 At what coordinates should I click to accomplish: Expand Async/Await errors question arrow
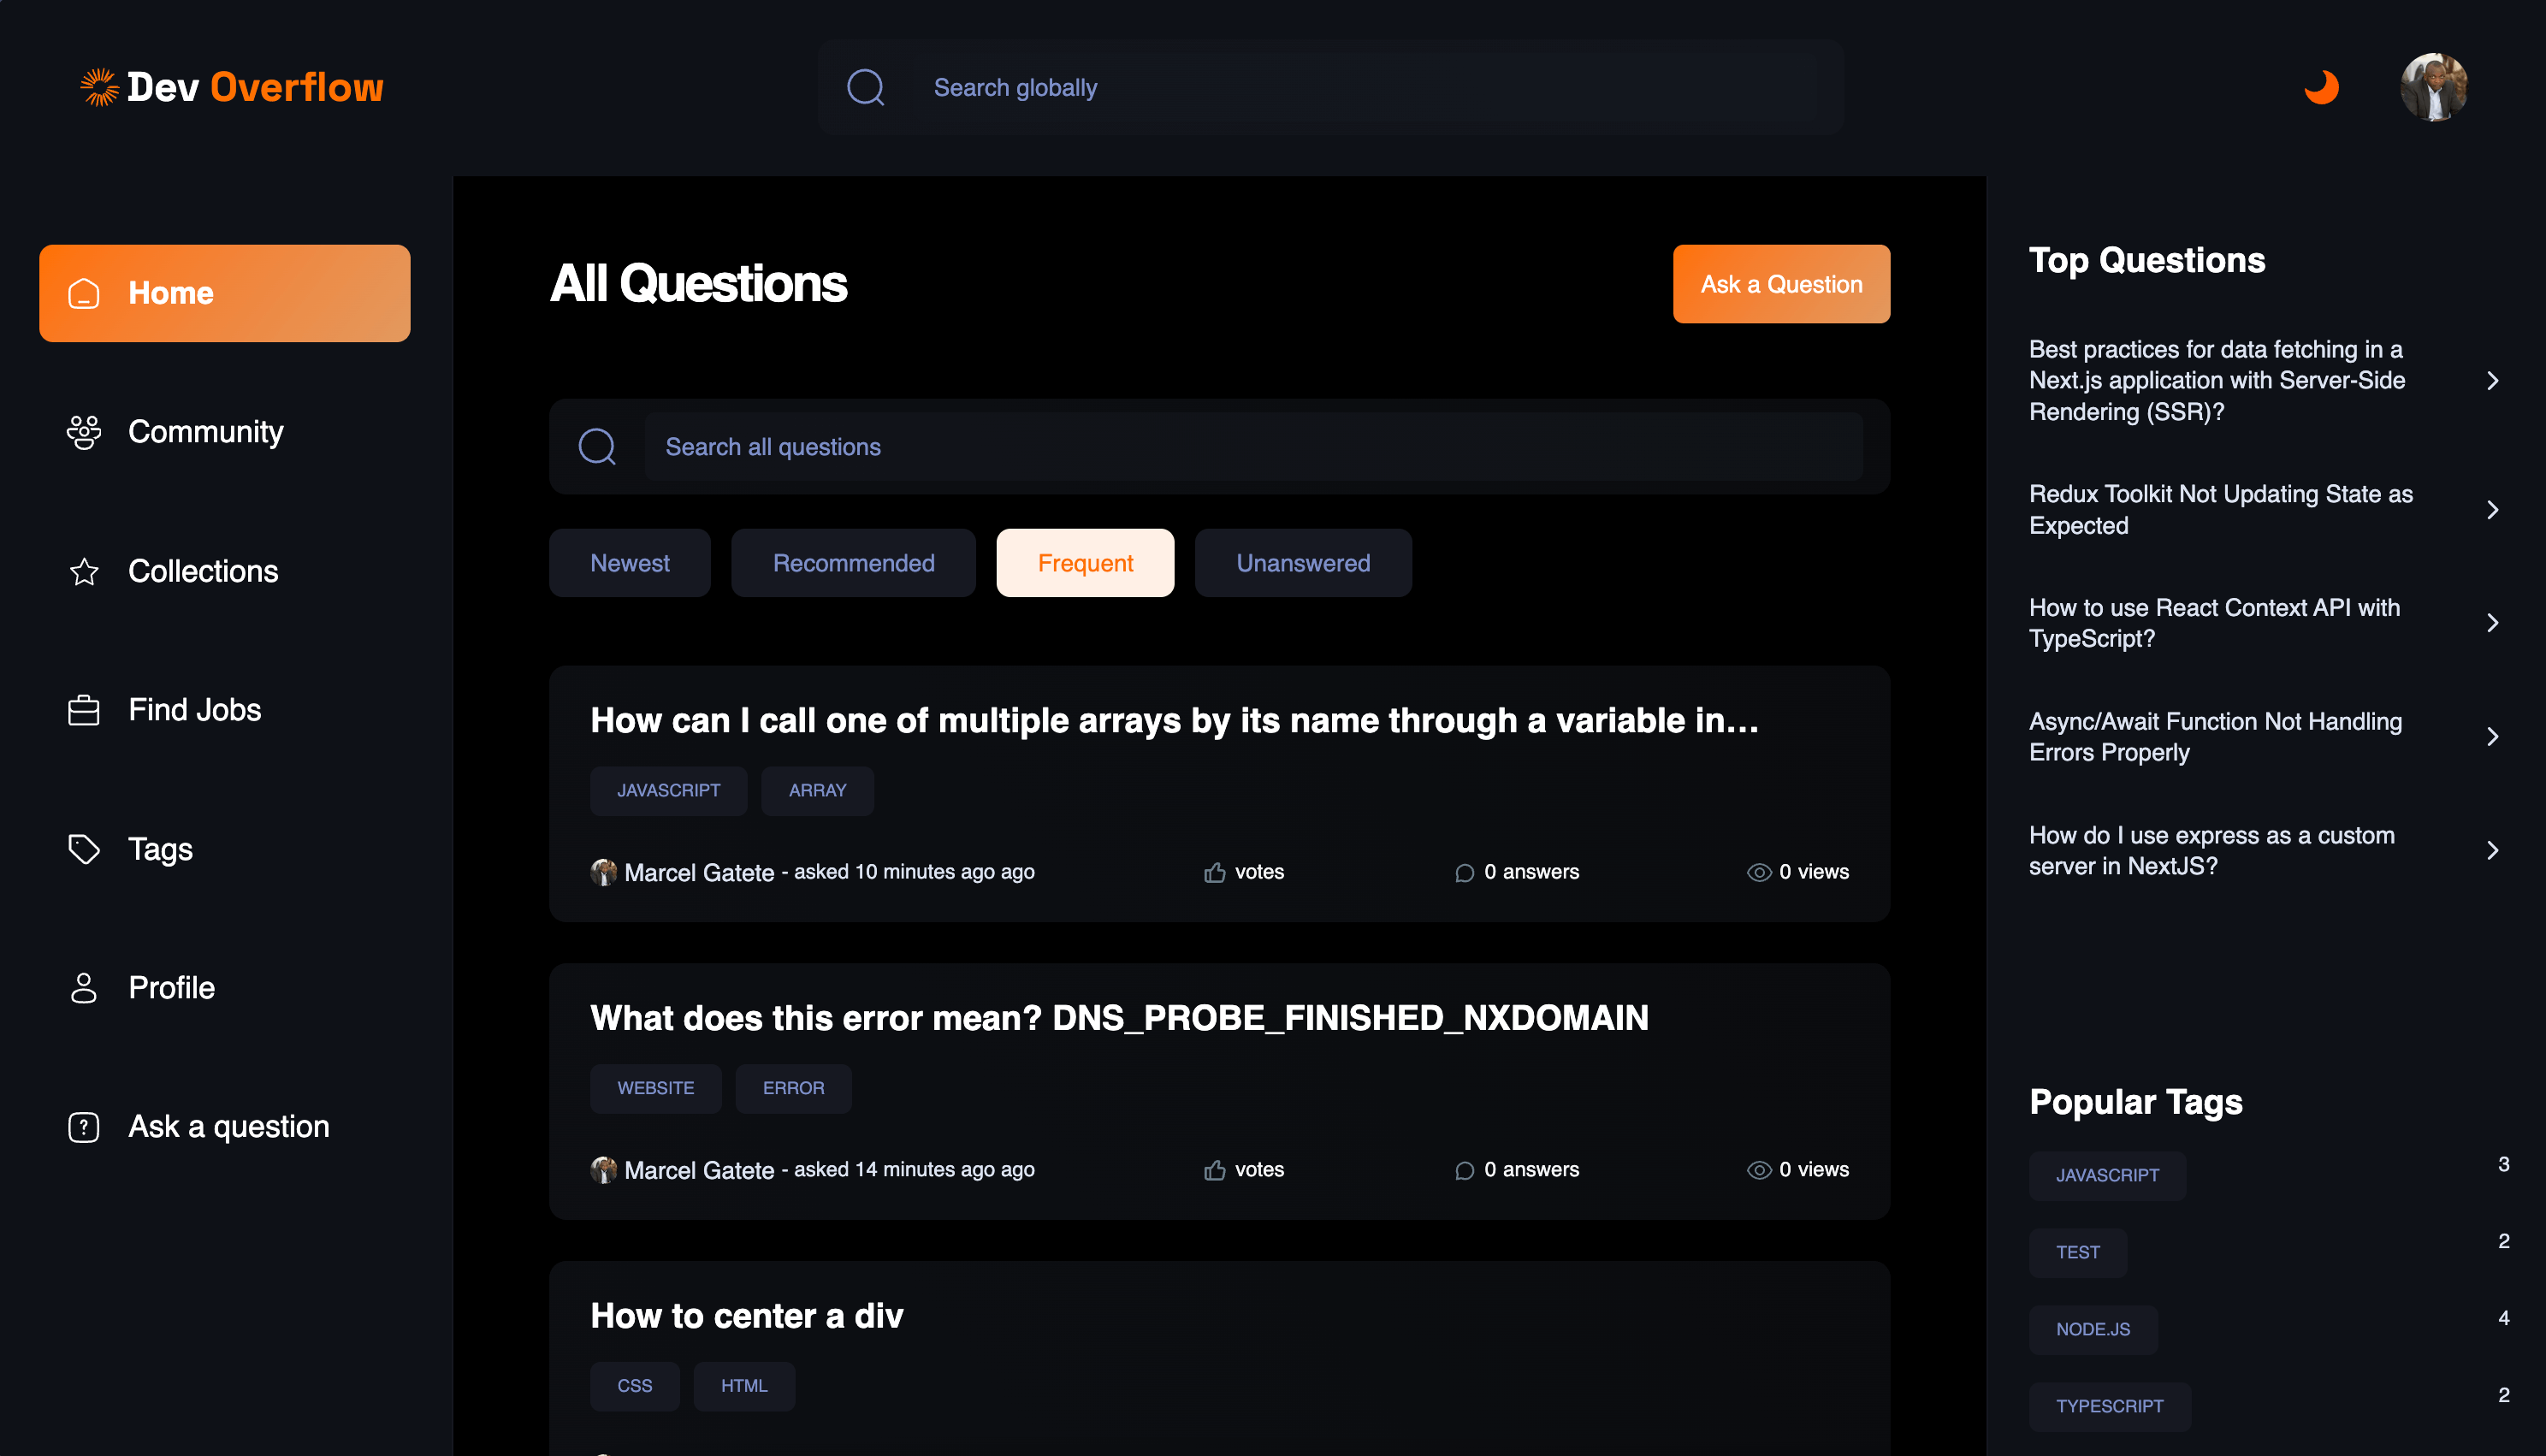tap(2492, 737)
